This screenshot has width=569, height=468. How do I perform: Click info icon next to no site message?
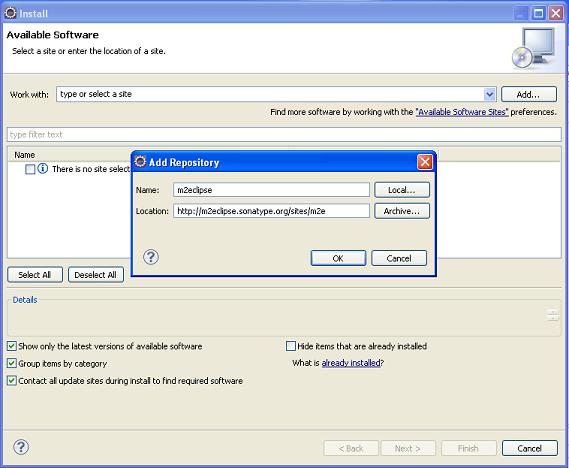tap(43, 169)
